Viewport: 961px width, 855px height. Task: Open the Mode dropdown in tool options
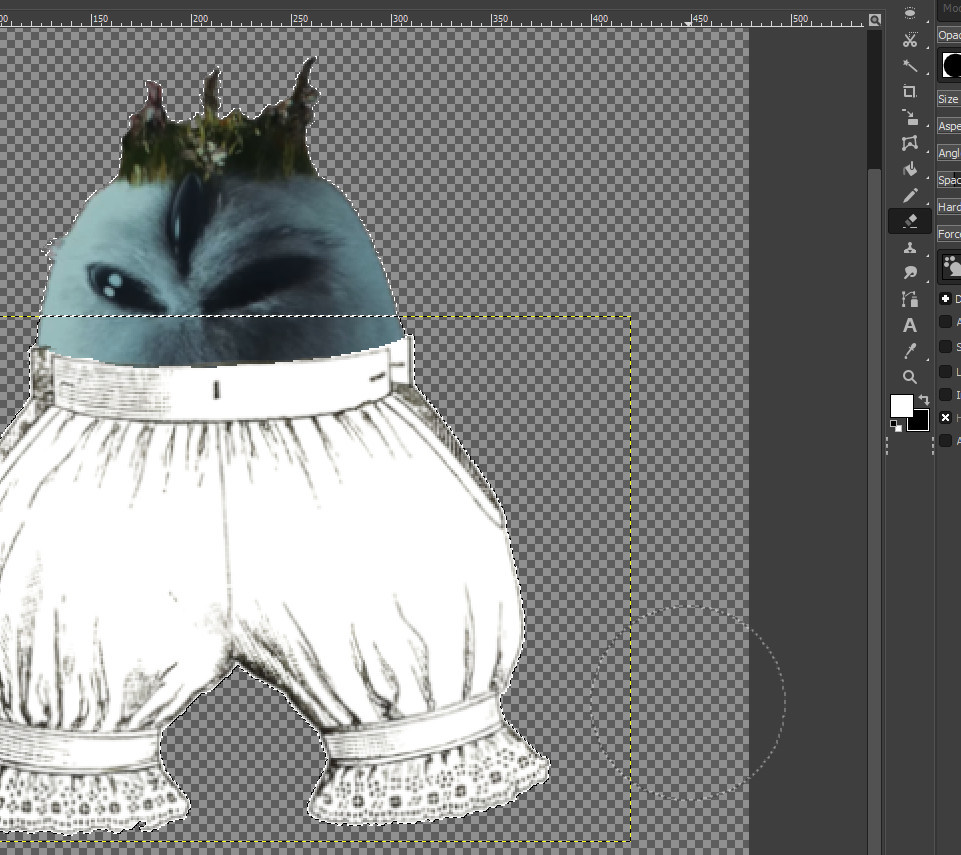[x=949, y=9]
